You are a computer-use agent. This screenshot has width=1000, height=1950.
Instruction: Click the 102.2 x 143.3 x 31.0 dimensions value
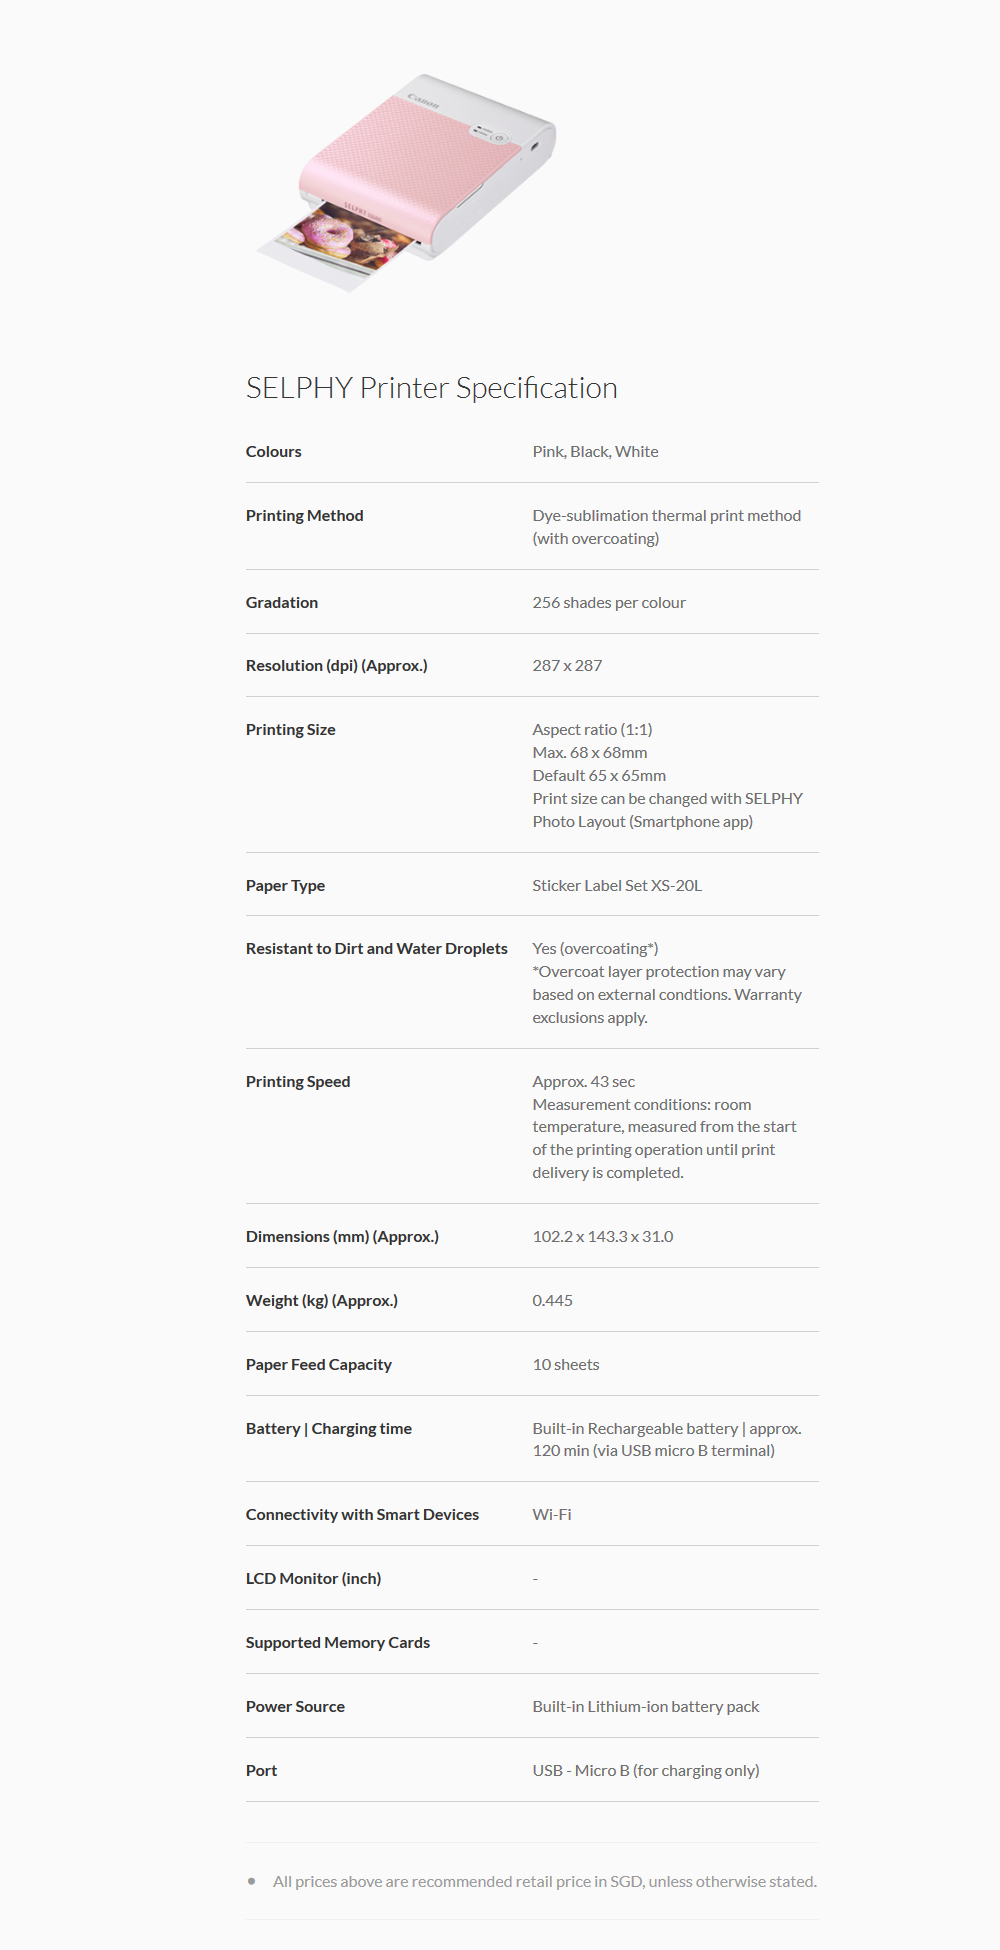(x=602, y=1237)
